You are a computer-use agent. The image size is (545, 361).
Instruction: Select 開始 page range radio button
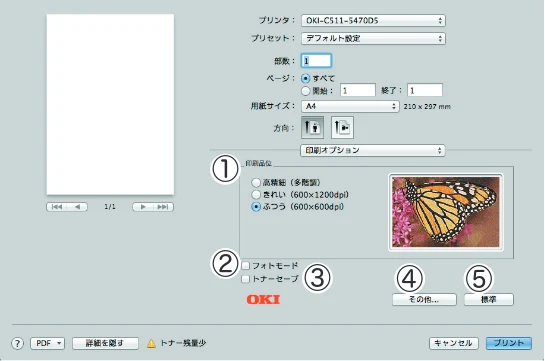(x=305, y=91)
